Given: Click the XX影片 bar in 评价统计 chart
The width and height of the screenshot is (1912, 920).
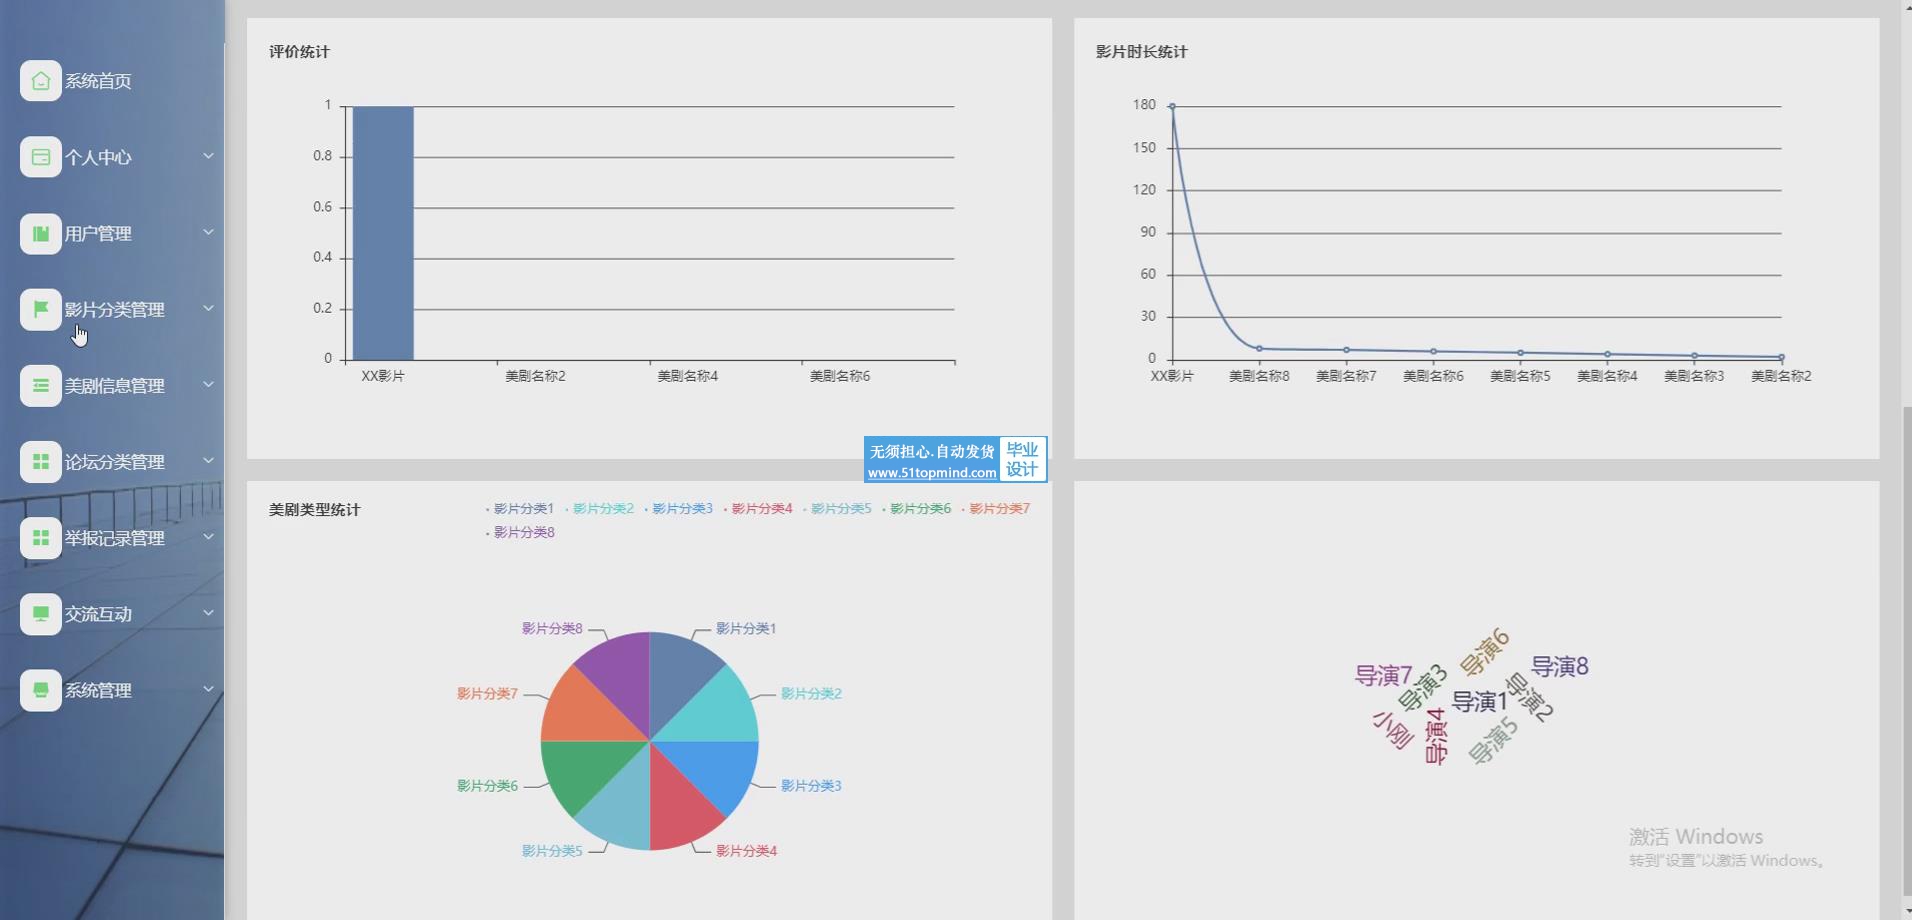Looking at the screenshot, I should [x=383, y=233].
